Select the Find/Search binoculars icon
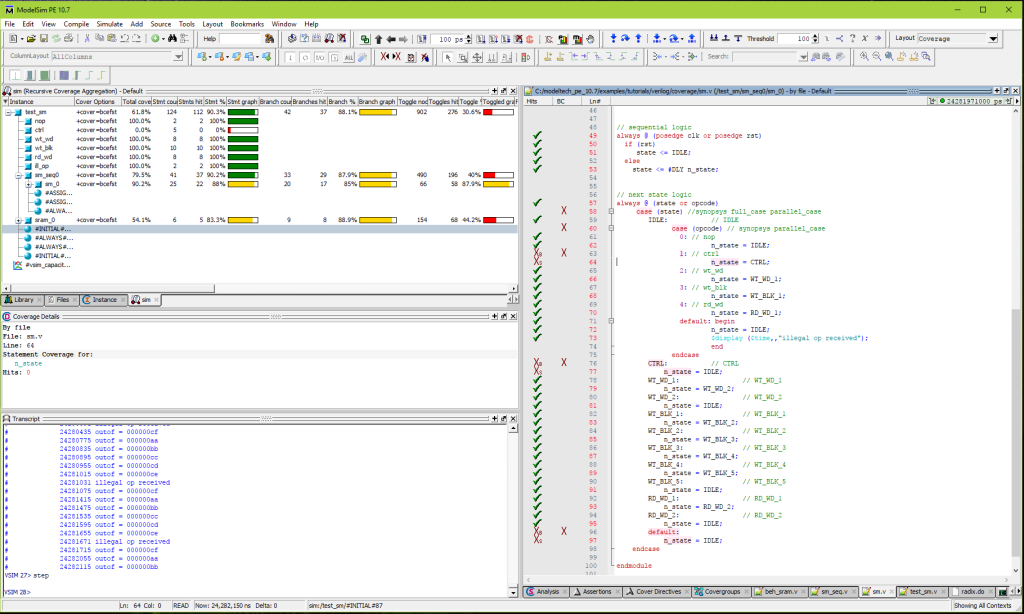 point(172,40)
